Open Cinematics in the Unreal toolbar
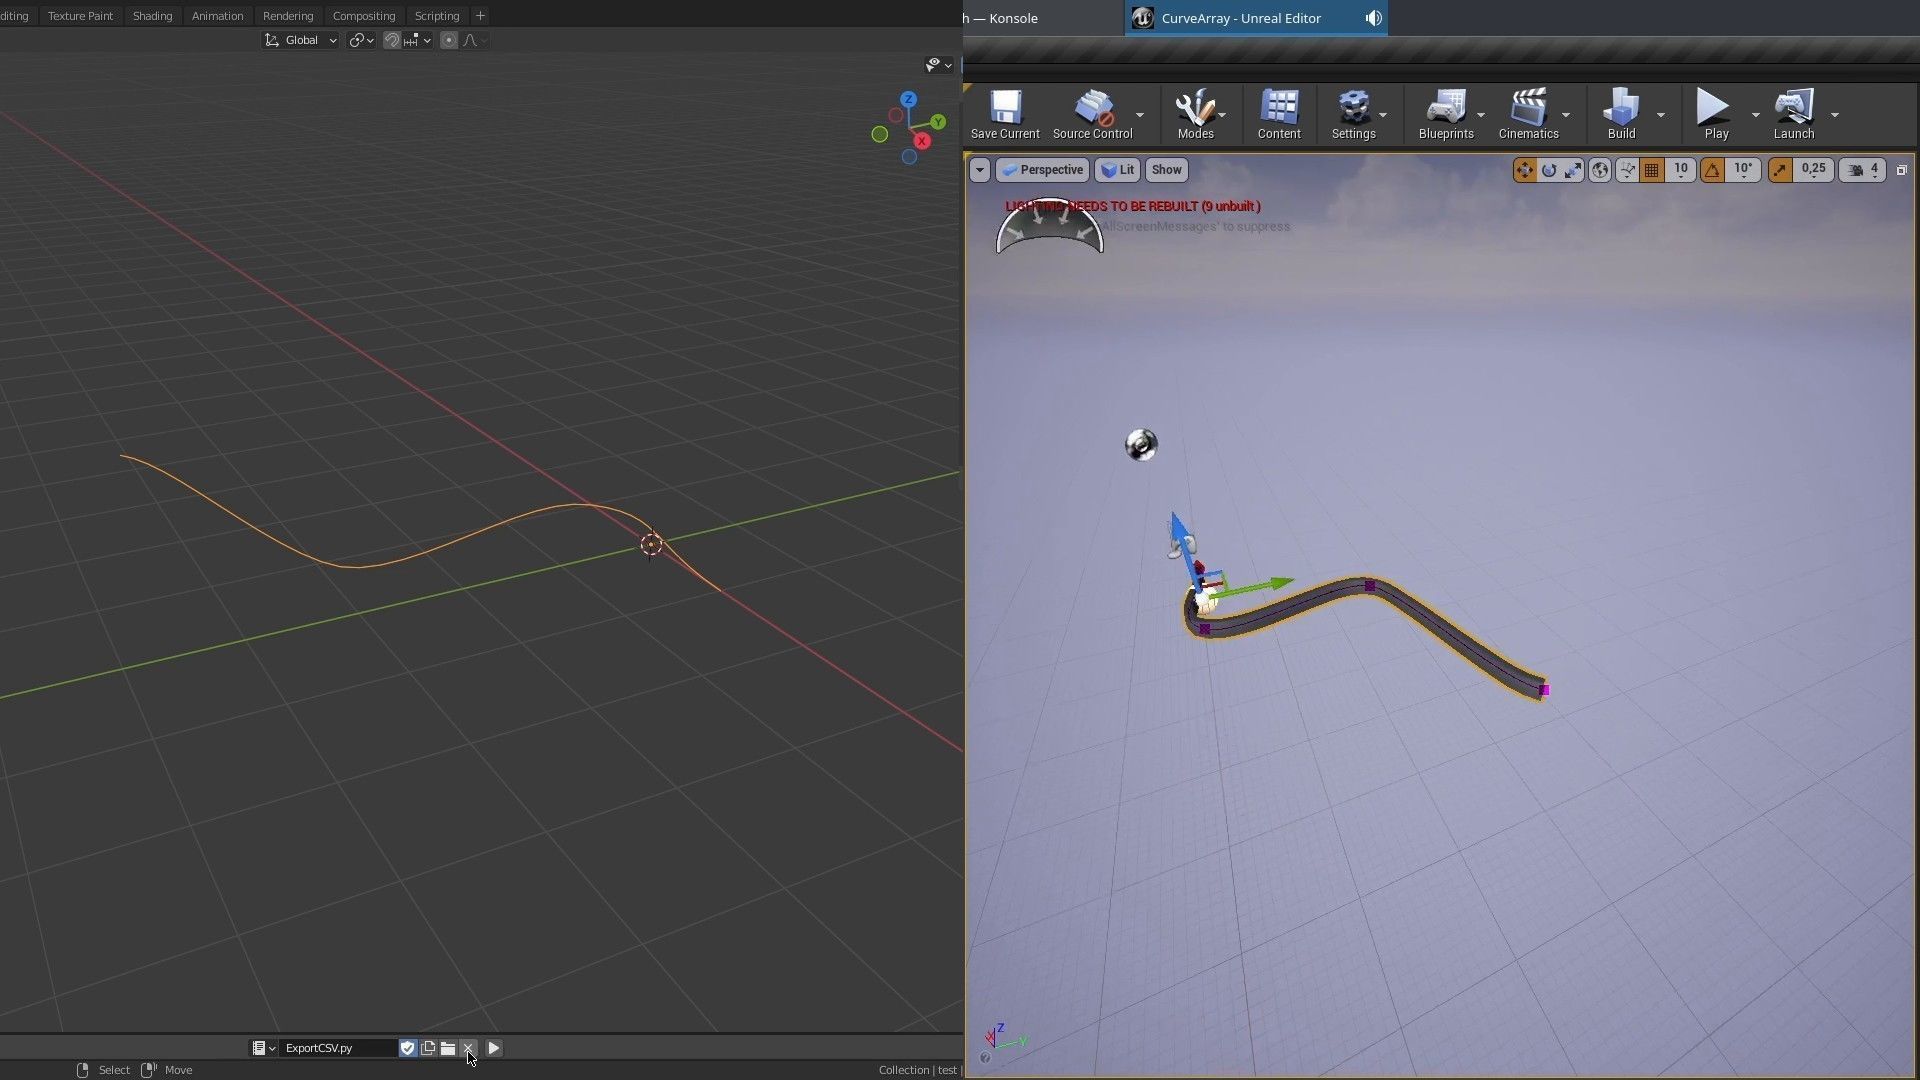This screenshot has width=1920, height=1080. coord(1528,110)
